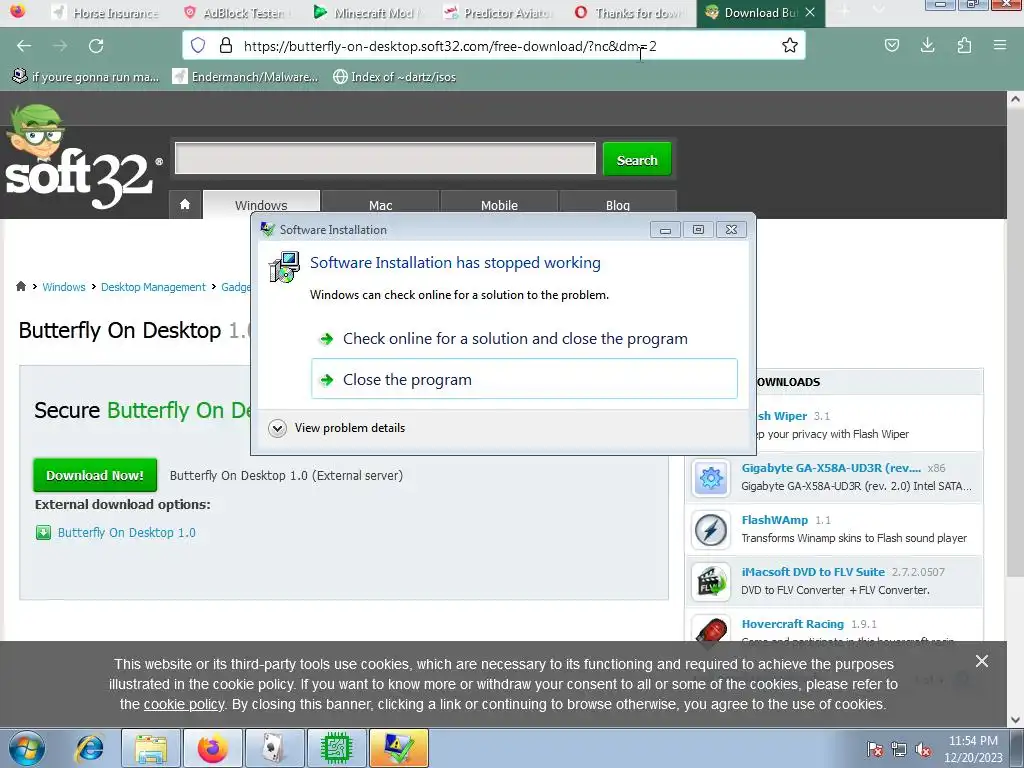The height and width of the screenshot is (768, 1024).
Task: Open the Gigabyte GA-X58A-UD3R link
Action: click(831, 468)
